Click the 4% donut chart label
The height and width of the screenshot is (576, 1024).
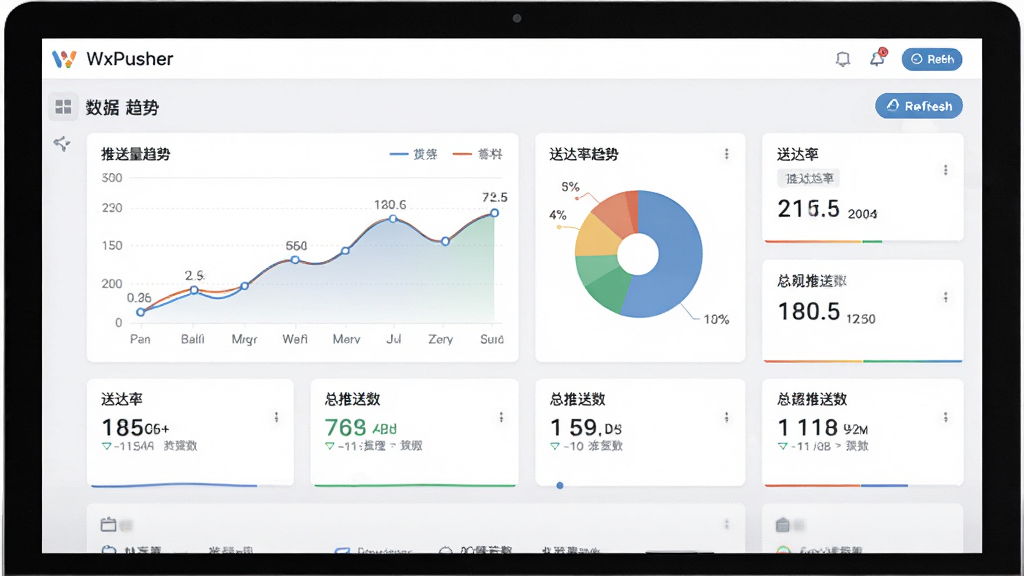pyautogui.click(x=558, y=215)
